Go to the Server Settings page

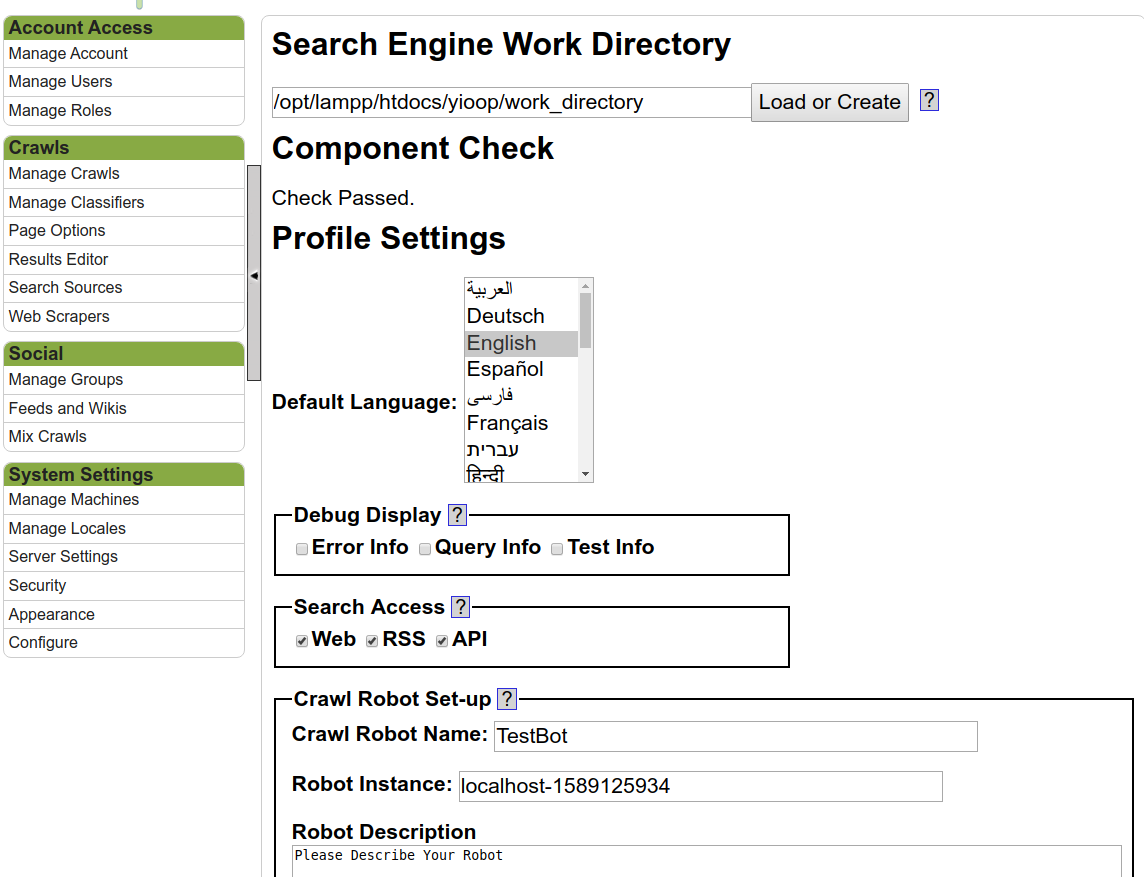[x=63, y=557]
